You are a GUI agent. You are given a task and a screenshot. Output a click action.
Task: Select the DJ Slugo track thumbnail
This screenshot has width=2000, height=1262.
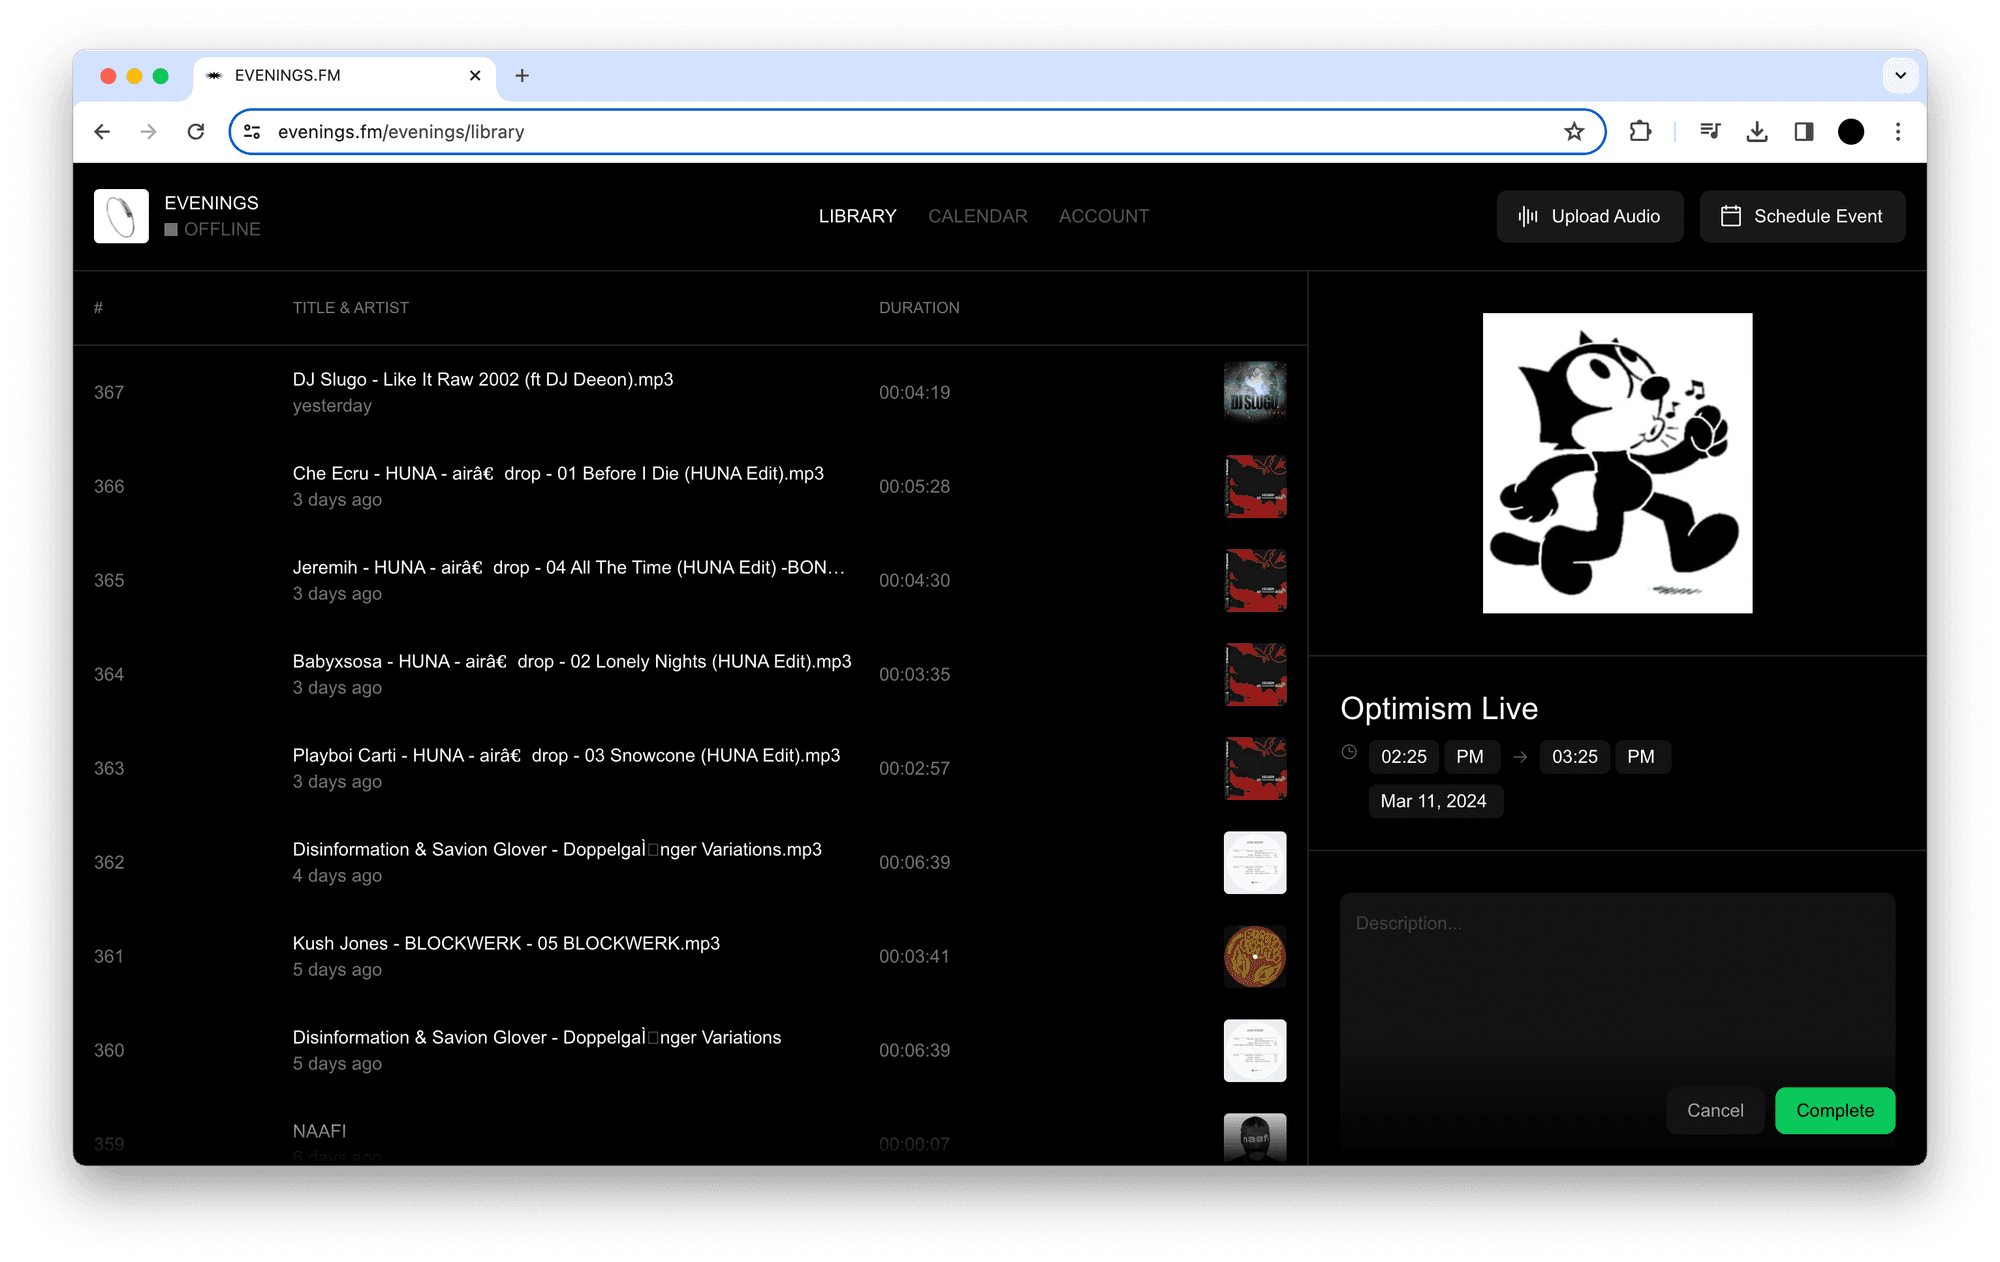coord(1255,392)
